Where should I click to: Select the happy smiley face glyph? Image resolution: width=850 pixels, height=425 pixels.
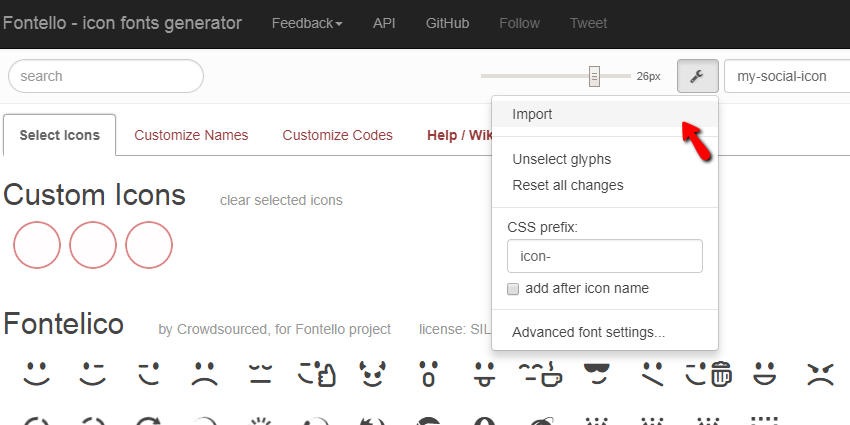[x=37, y=375]
